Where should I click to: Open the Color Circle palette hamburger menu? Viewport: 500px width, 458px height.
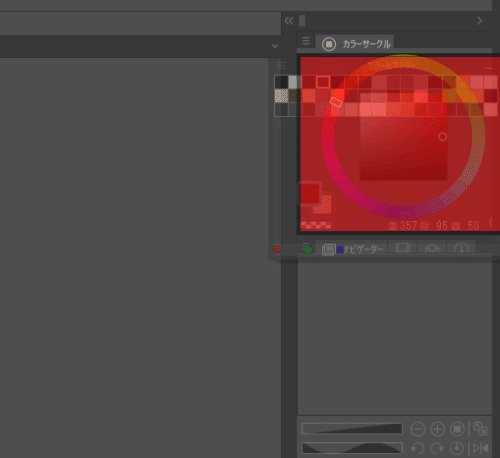click(x=306, y=41)
